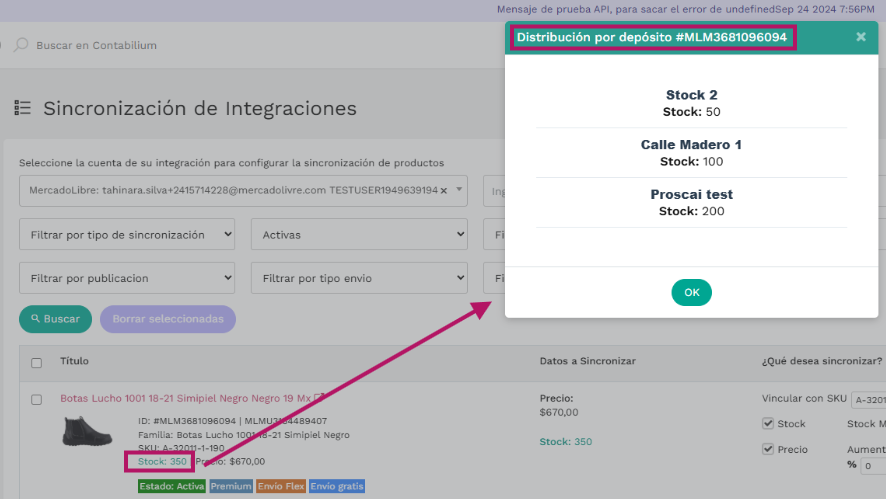
Task: Click the Estado: Activa status badge
Action: coord(172,486)
